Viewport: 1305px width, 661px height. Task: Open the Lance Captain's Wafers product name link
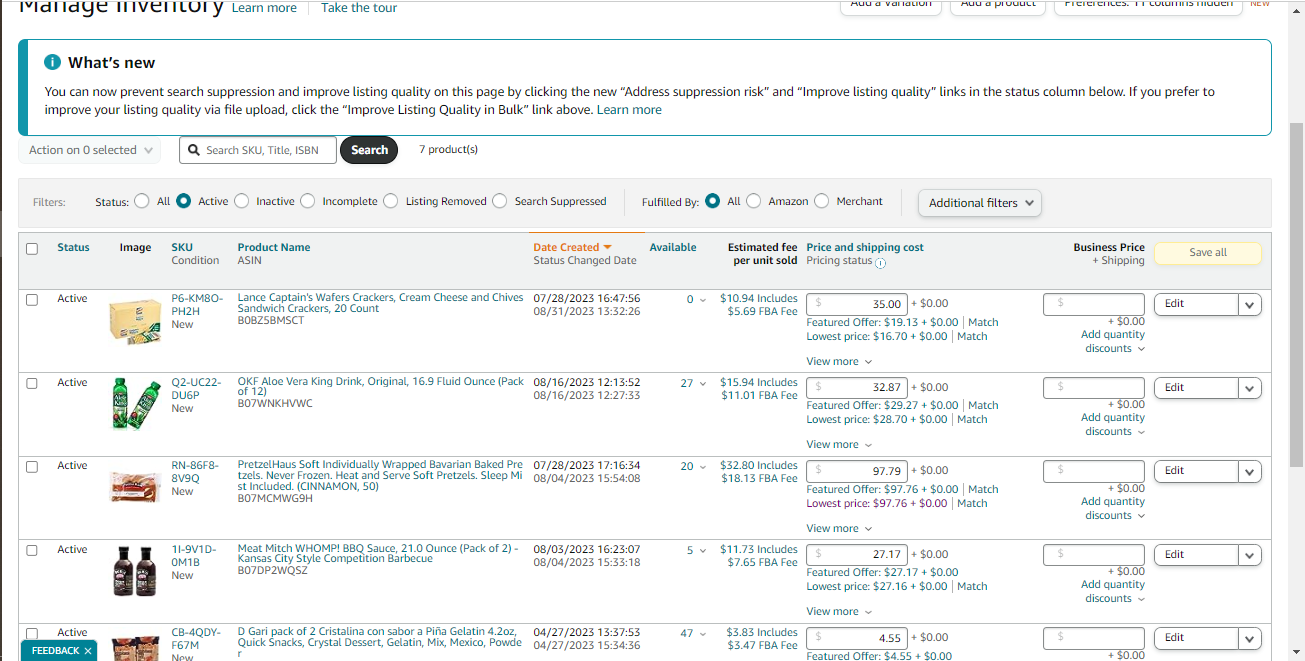380,303
